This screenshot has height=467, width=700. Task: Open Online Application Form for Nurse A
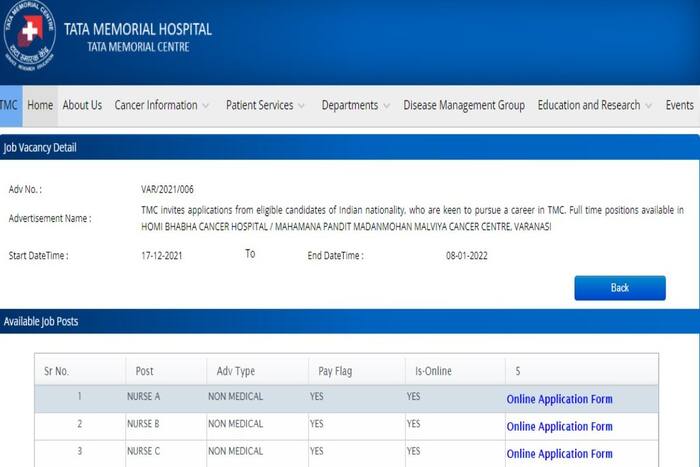click(559, 399)
